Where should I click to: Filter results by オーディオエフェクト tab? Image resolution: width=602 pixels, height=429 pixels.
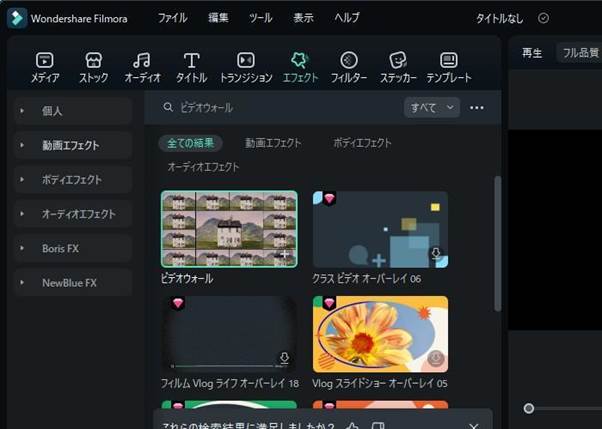pos(203,167)
